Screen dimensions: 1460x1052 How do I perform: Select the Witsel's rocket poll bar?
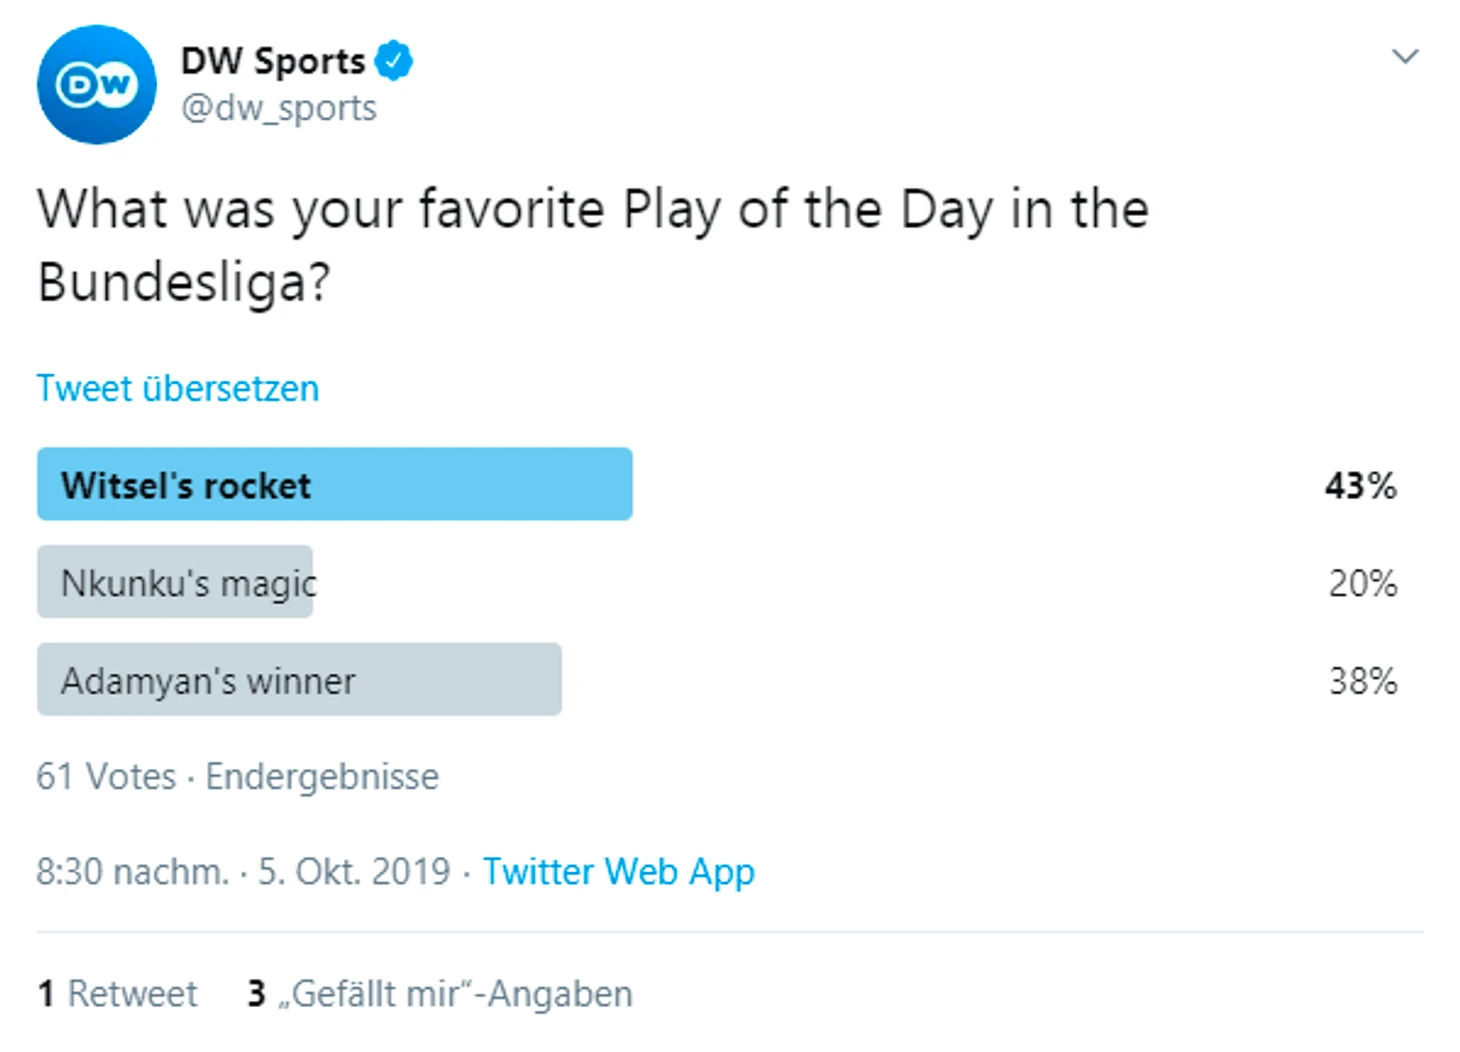tap(334, 485)
